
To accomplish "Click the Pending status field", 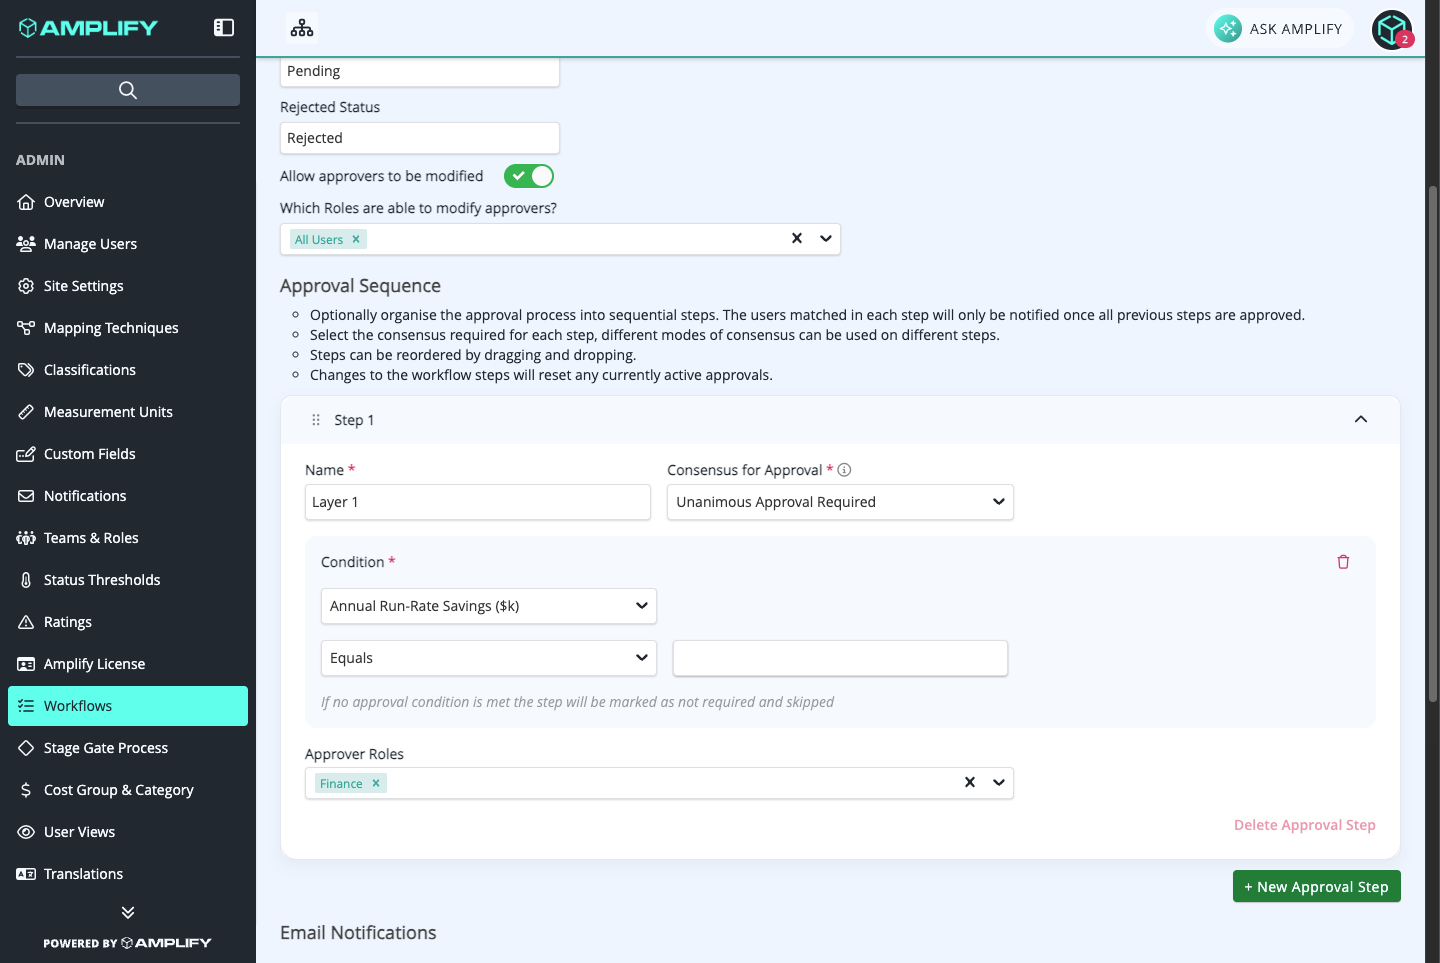I will [420, 72].
